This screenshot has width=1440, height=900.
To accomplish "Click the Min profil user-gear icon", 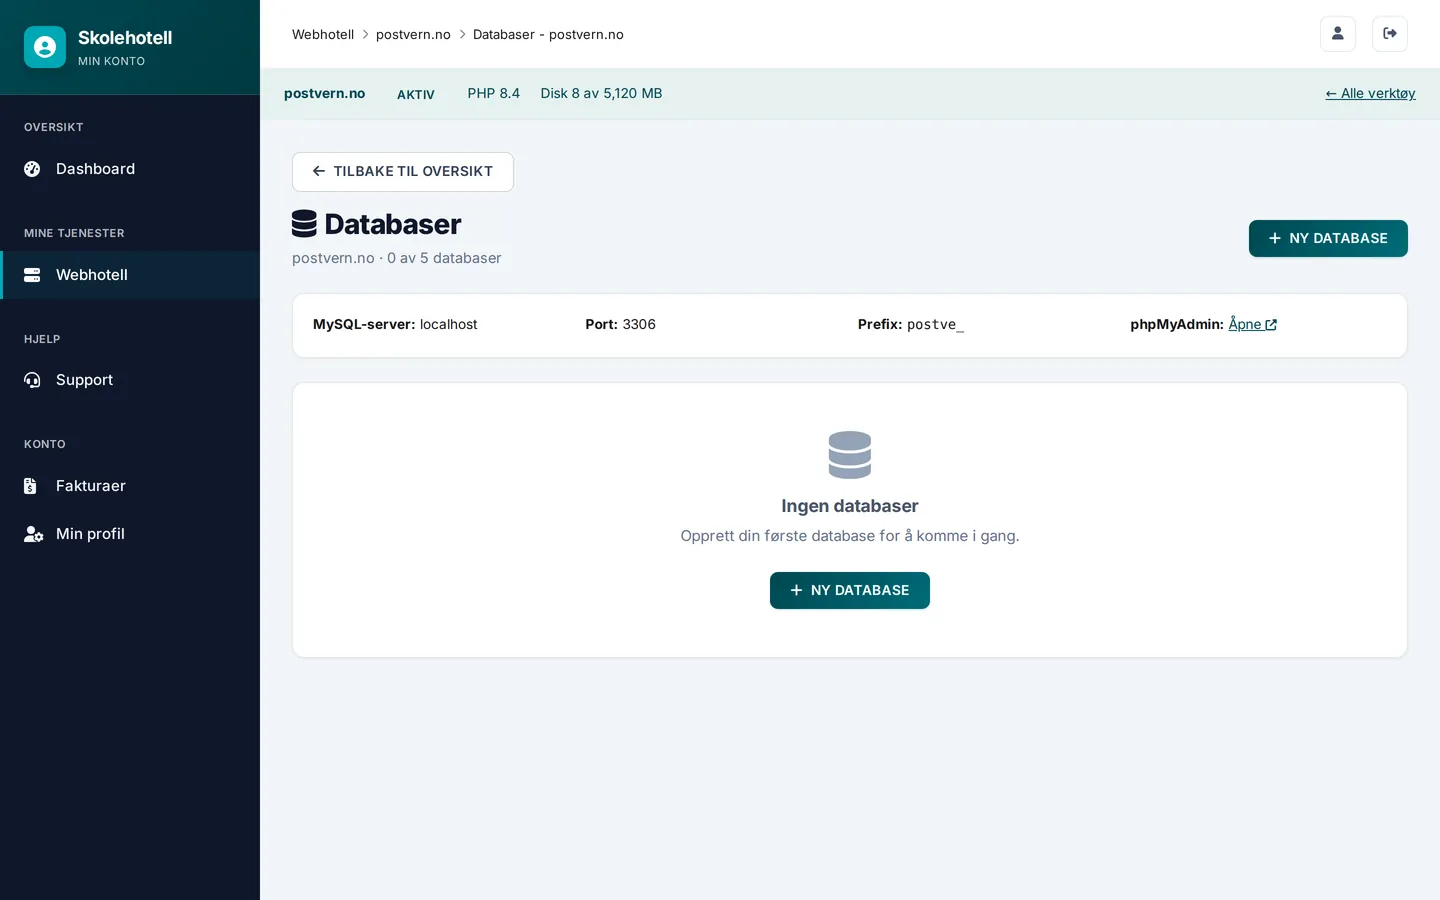I will pyautogui.click(x=33, y=534).
